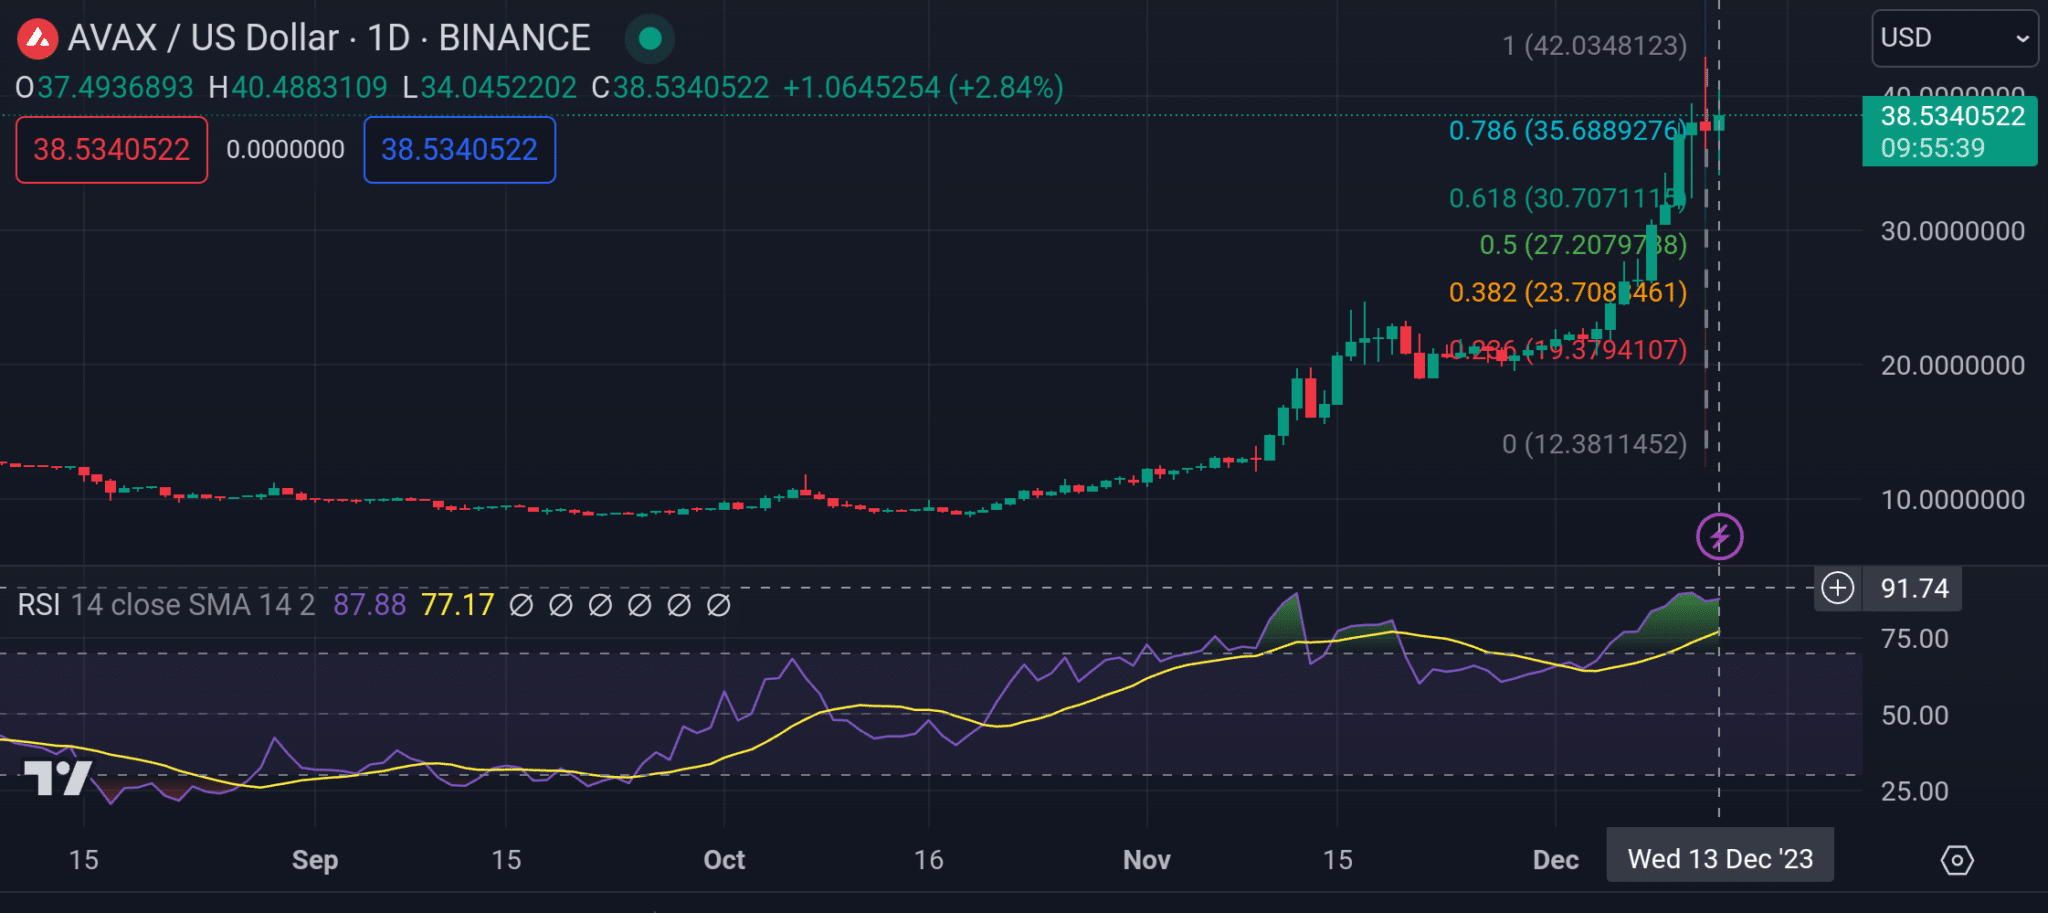Click the red sell price 38.5340522 button

[x=112, y=150]
